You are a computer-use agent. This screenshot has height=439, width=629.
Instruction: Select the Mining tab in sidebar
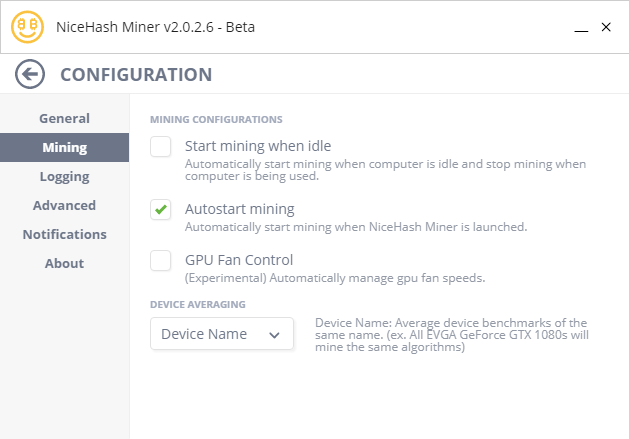click(64, 147)
